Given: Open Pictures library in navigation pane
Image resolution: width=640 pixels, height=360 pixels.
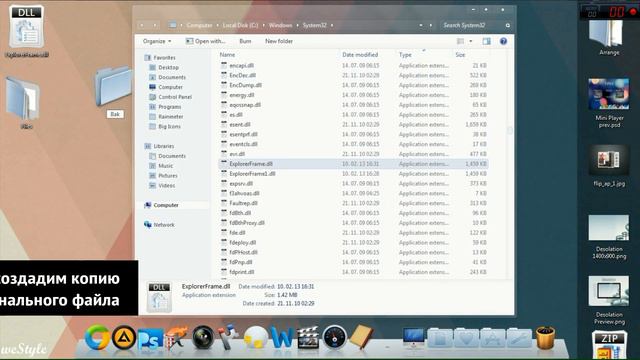Looking at the screenshot, I should [163, 176].
